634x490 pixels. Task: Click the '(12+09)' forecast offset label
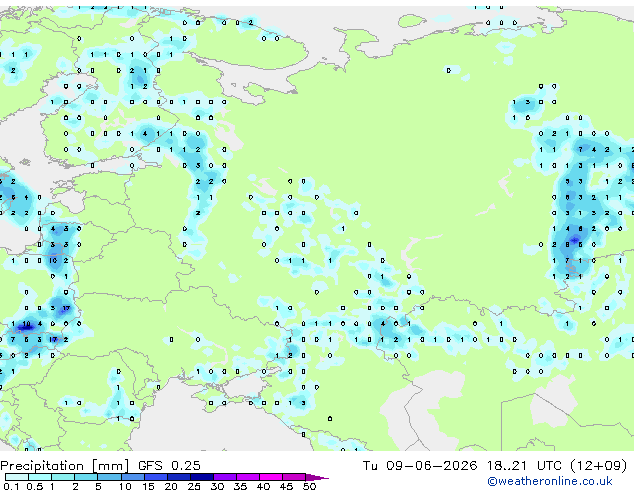click(599, 466)
